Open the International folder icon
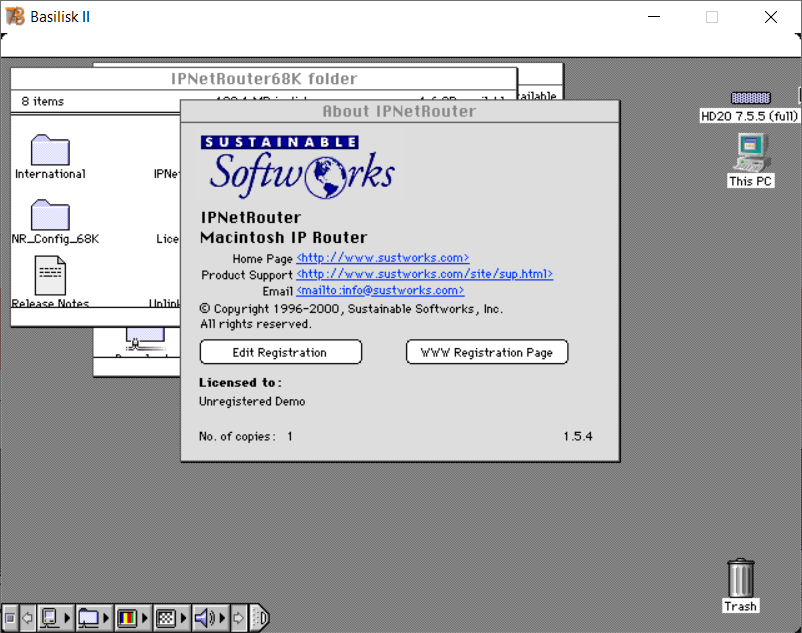 [x=50, y=150]
